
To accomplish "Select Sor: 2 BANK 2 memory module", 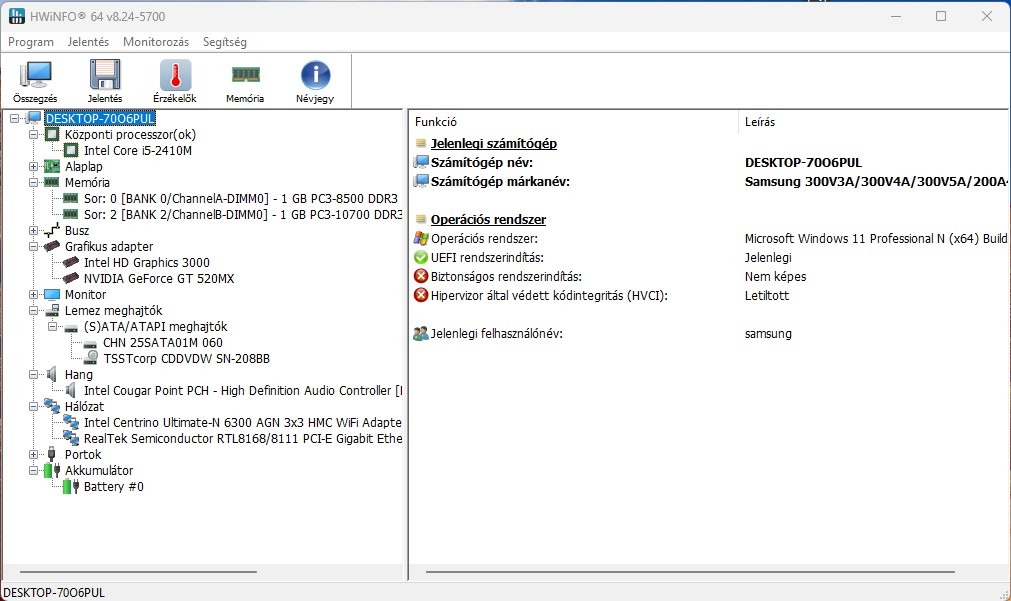I will coord(242,215).
